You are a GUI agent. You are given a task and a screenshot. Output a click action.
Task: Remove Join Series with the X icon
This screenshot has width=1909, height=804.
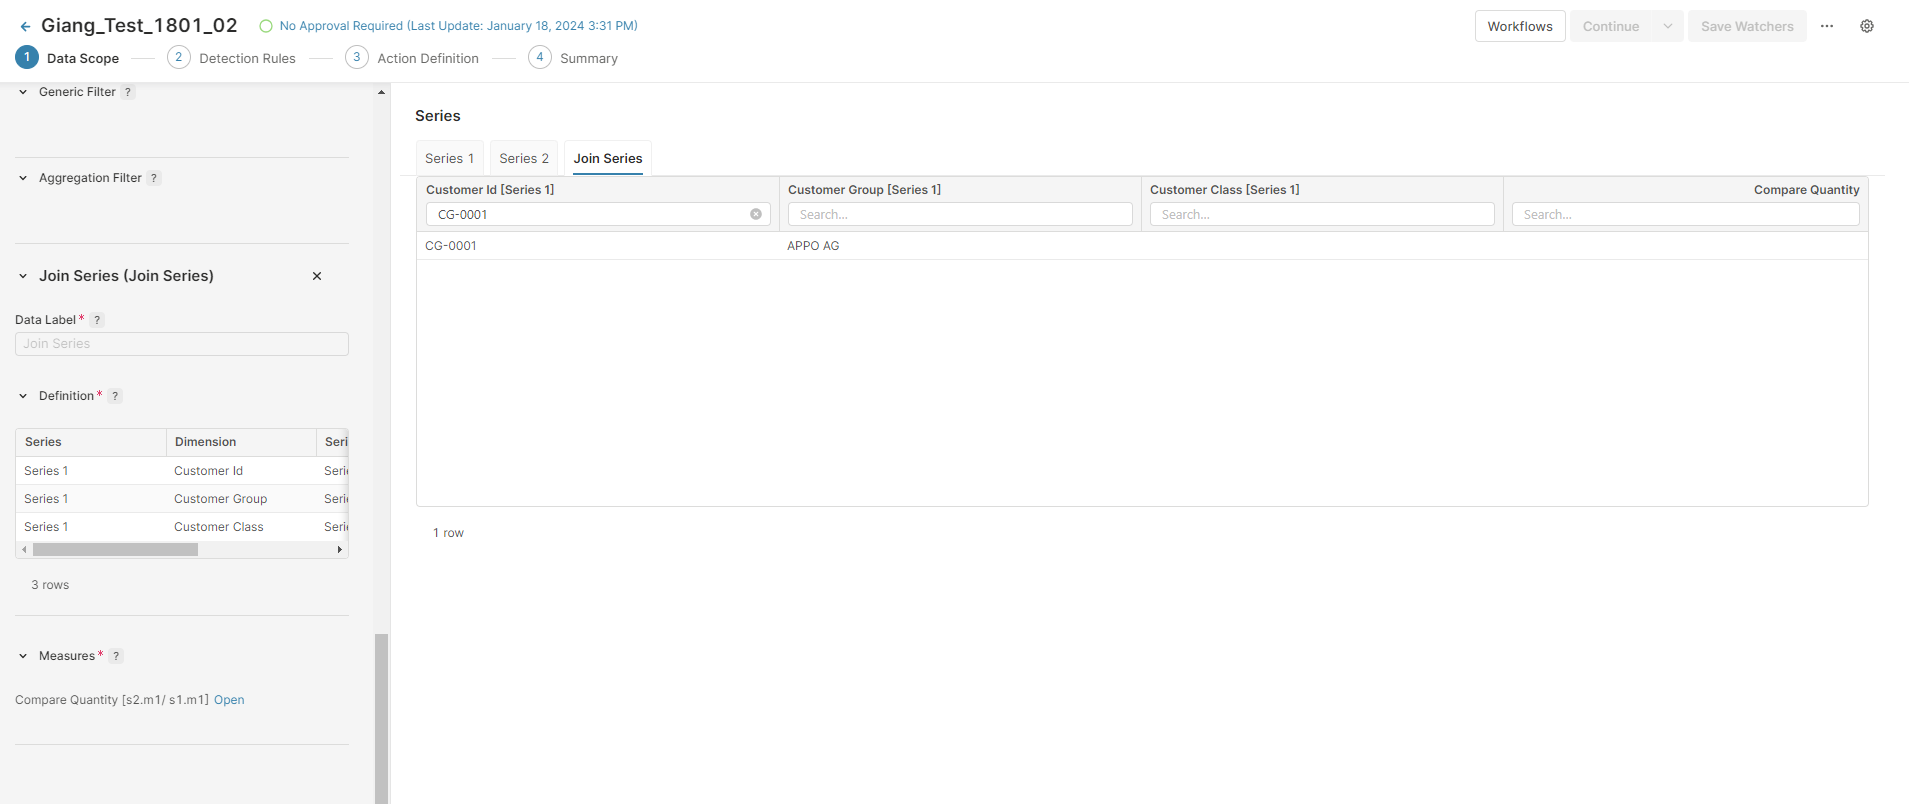317,276
